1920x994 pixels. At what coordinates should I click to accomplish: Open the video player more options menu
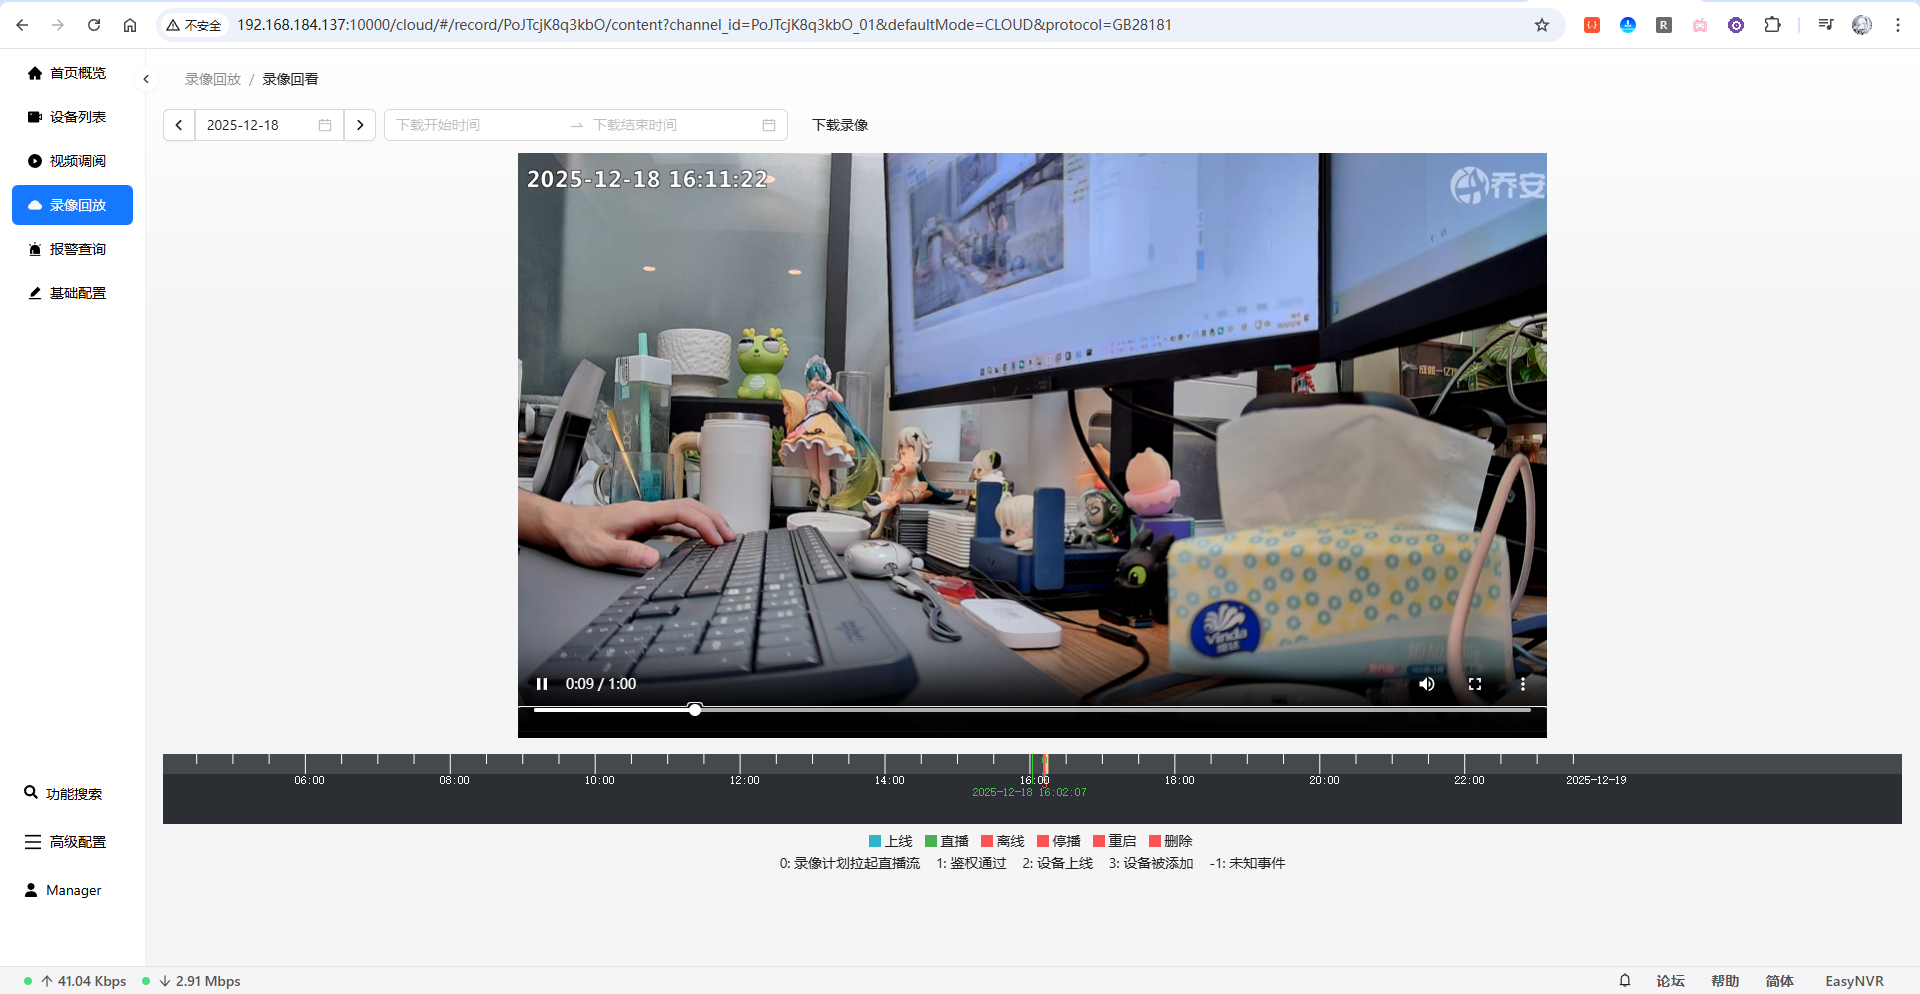[1523, 684]
